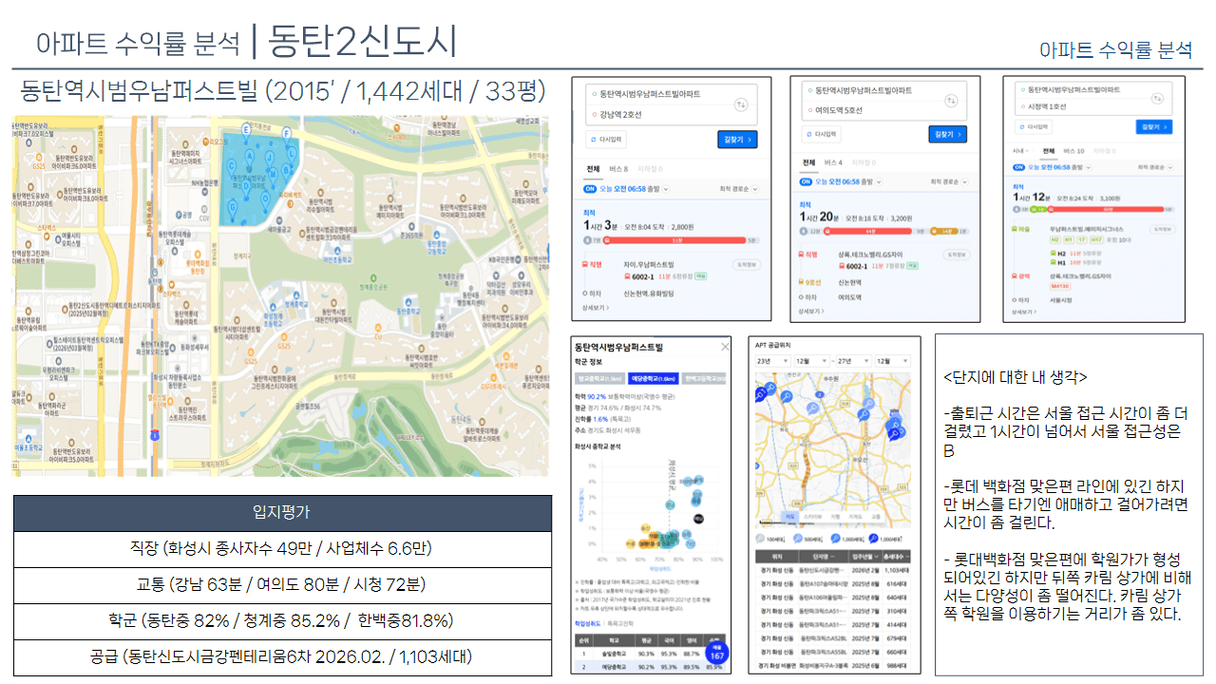This screenshot has width=1216, height=684.
Task: Click red 51분 bus segment bar in 강남역 route
Action: [x=675, y=240]
